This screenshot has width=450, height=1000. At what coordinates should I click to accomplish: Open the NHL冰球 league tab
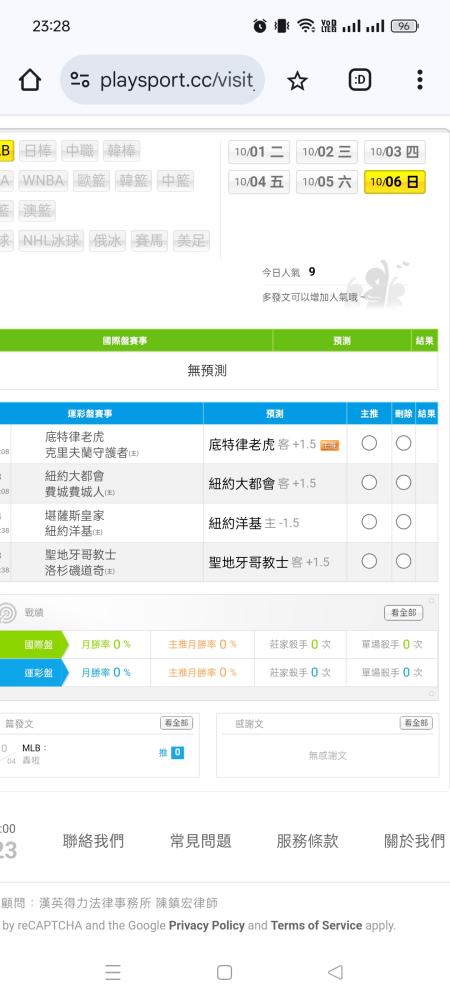pos(51,240)
